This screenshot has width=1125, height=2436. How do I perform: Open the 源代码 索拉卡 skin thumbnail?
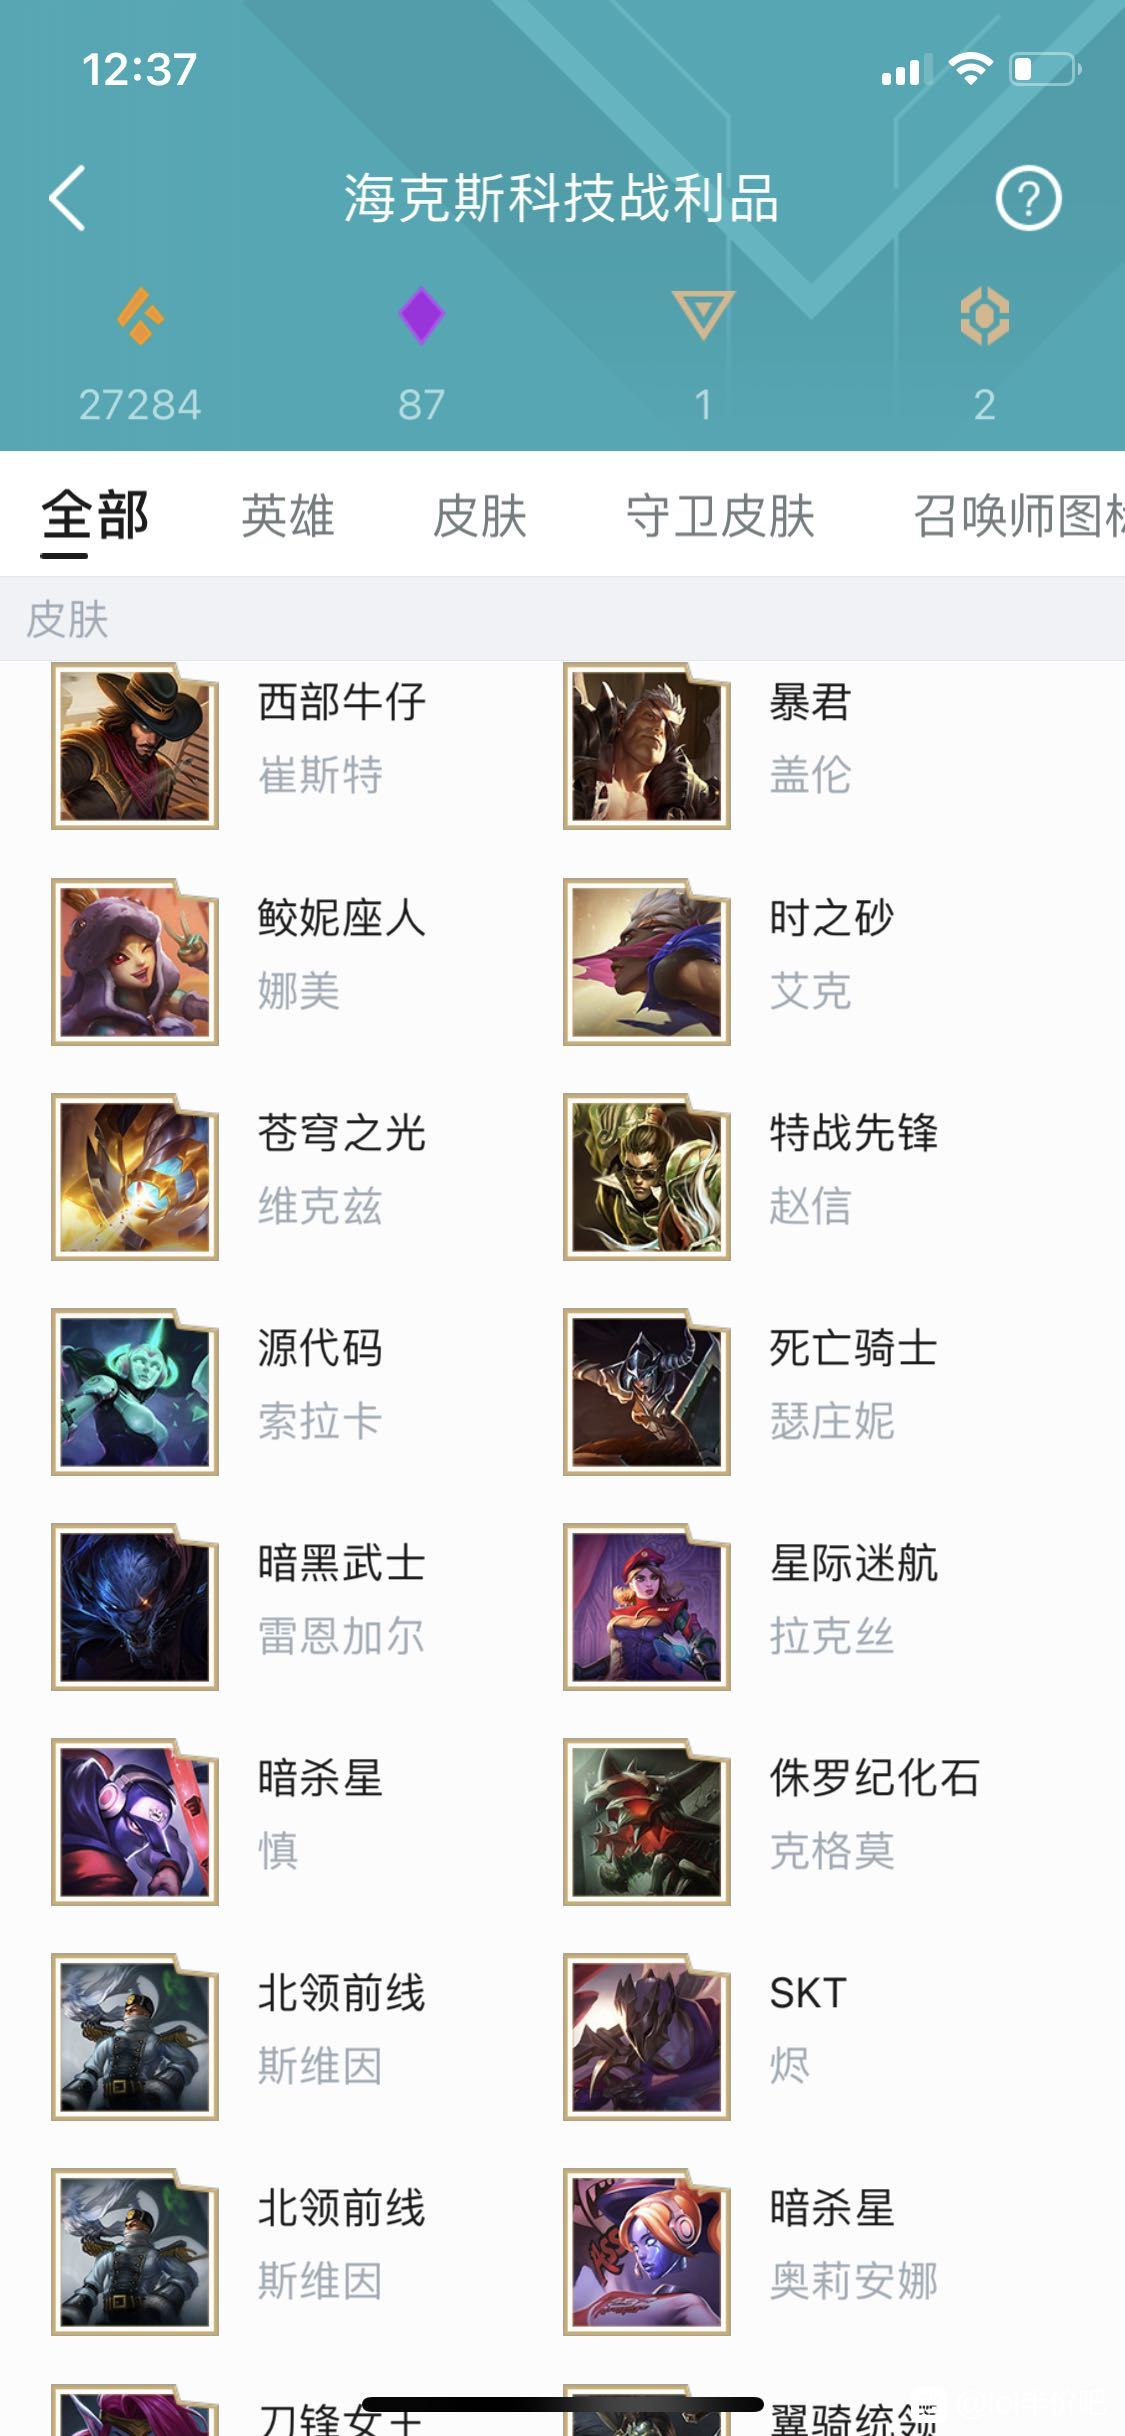pyautogui.click(x=135, y=1392)
